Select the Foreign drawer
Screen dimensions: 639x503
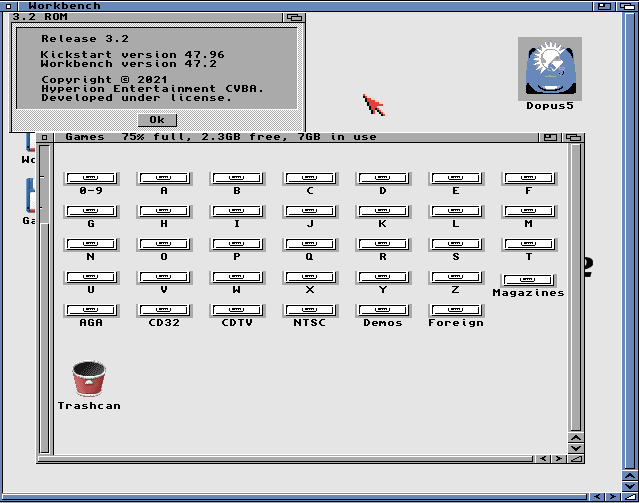click(456, 310)
